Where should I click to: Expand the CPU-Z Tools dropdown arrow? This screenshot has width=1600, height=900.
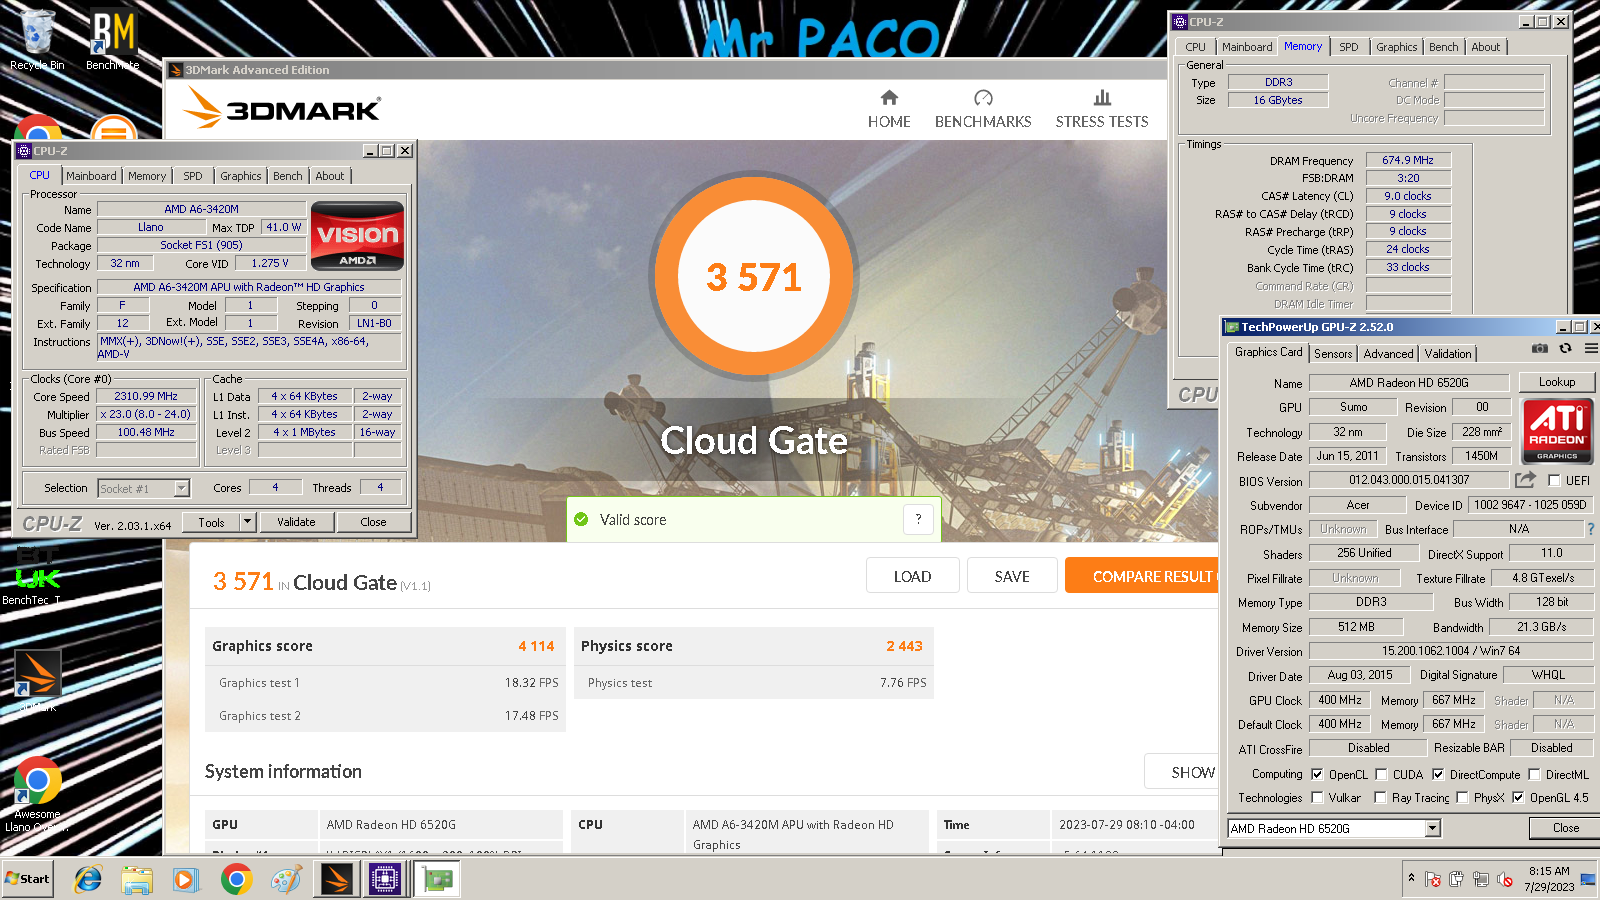pos(247,522)
